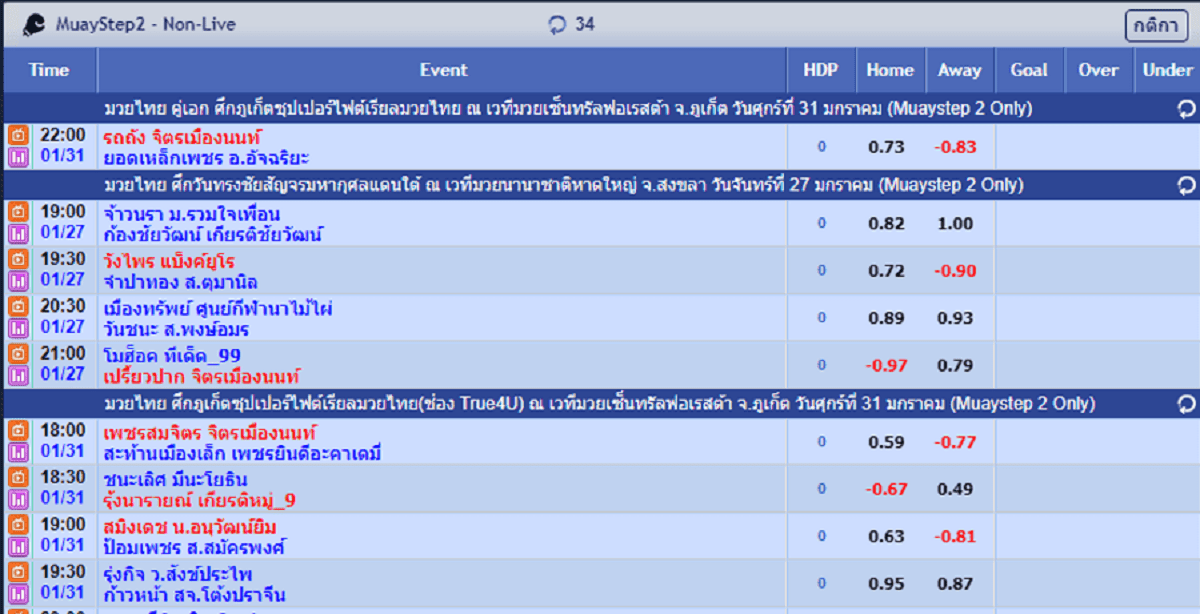Choose Away odds 0.49 in 18:30 match

coord(955,489)
